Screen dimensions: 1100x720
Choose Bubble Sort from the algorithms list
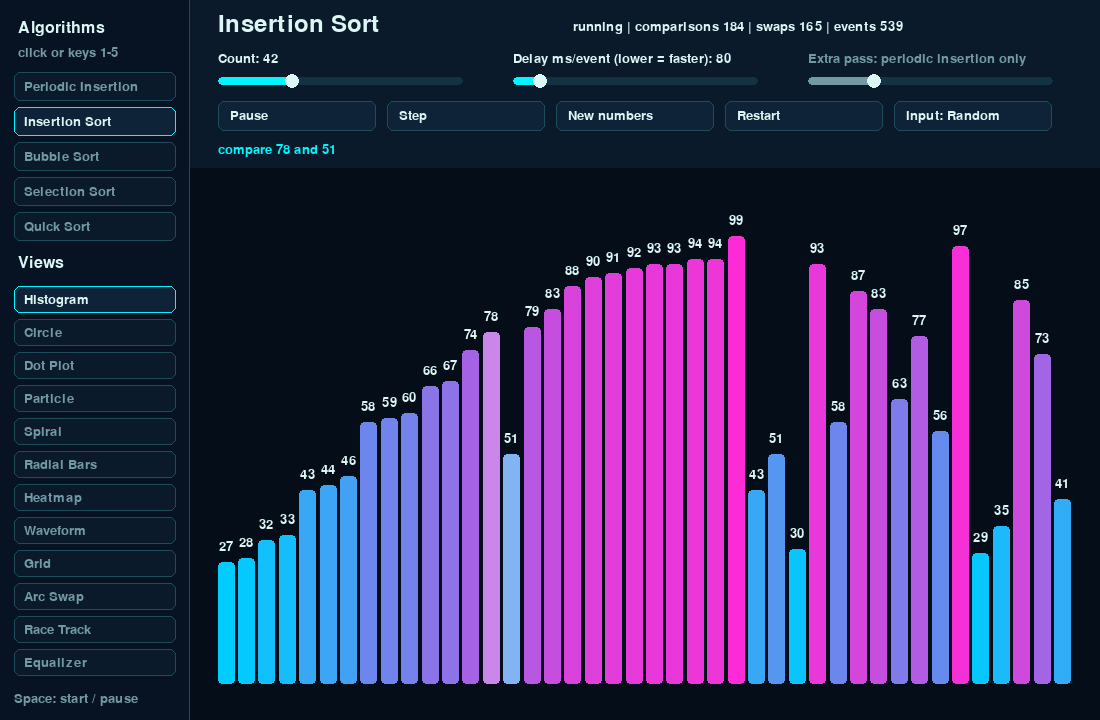(95, 156)
